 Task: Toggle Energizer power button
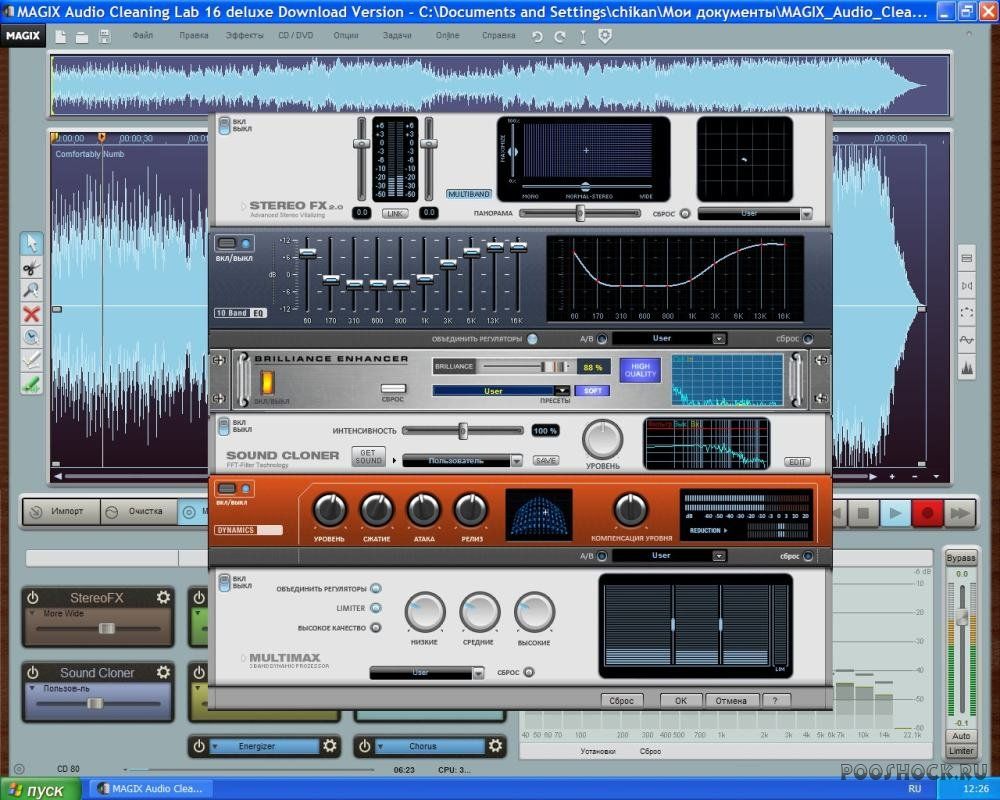(199, 746)
